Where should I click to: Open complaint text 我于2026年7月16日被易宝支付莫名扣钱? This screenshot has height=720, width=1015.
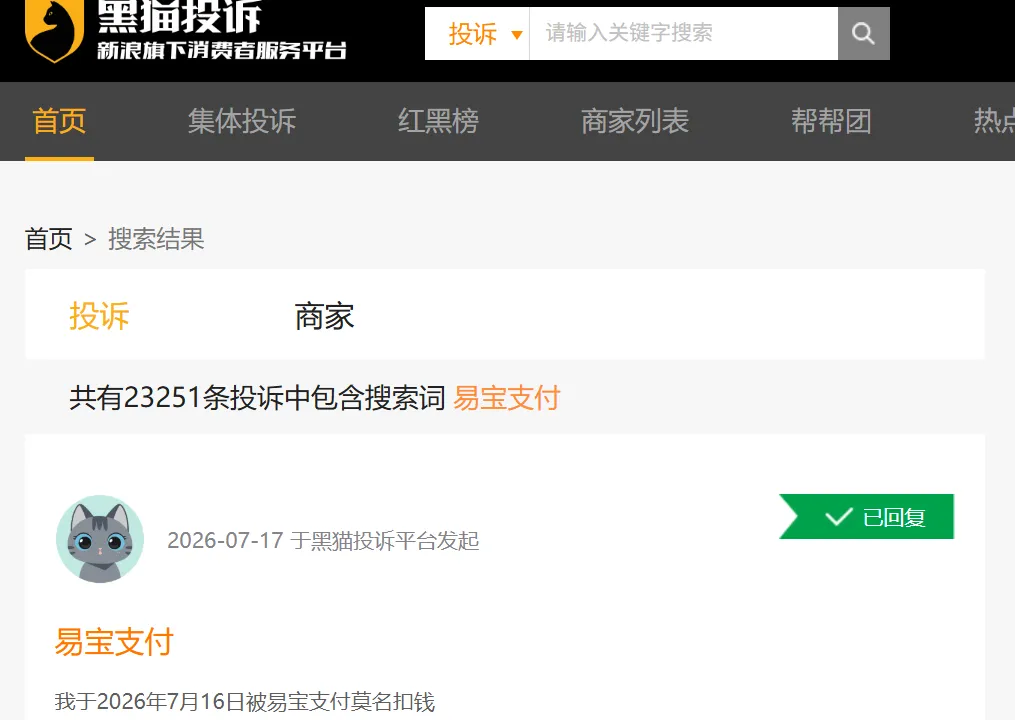click(x=245, y=702)
